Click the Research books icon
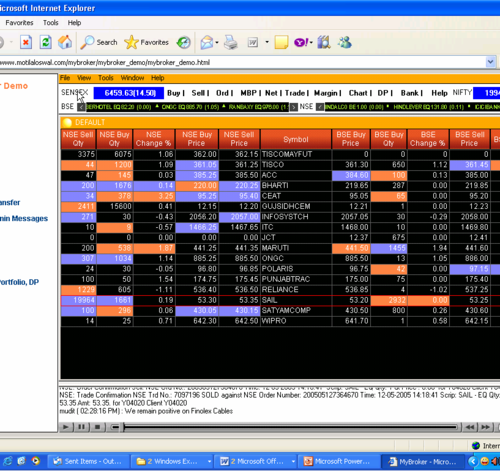500x471 pixels. 324,43
